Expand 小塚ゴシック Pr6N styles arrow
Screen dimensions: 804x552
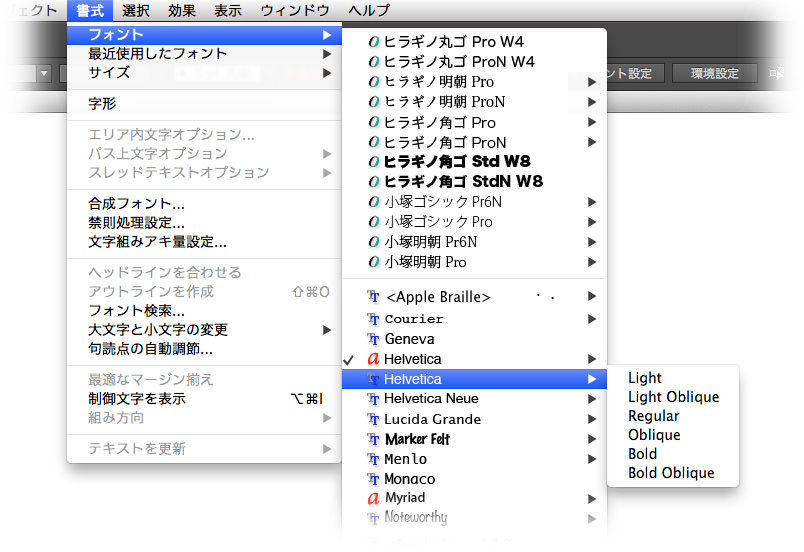[x=592, y=202]
